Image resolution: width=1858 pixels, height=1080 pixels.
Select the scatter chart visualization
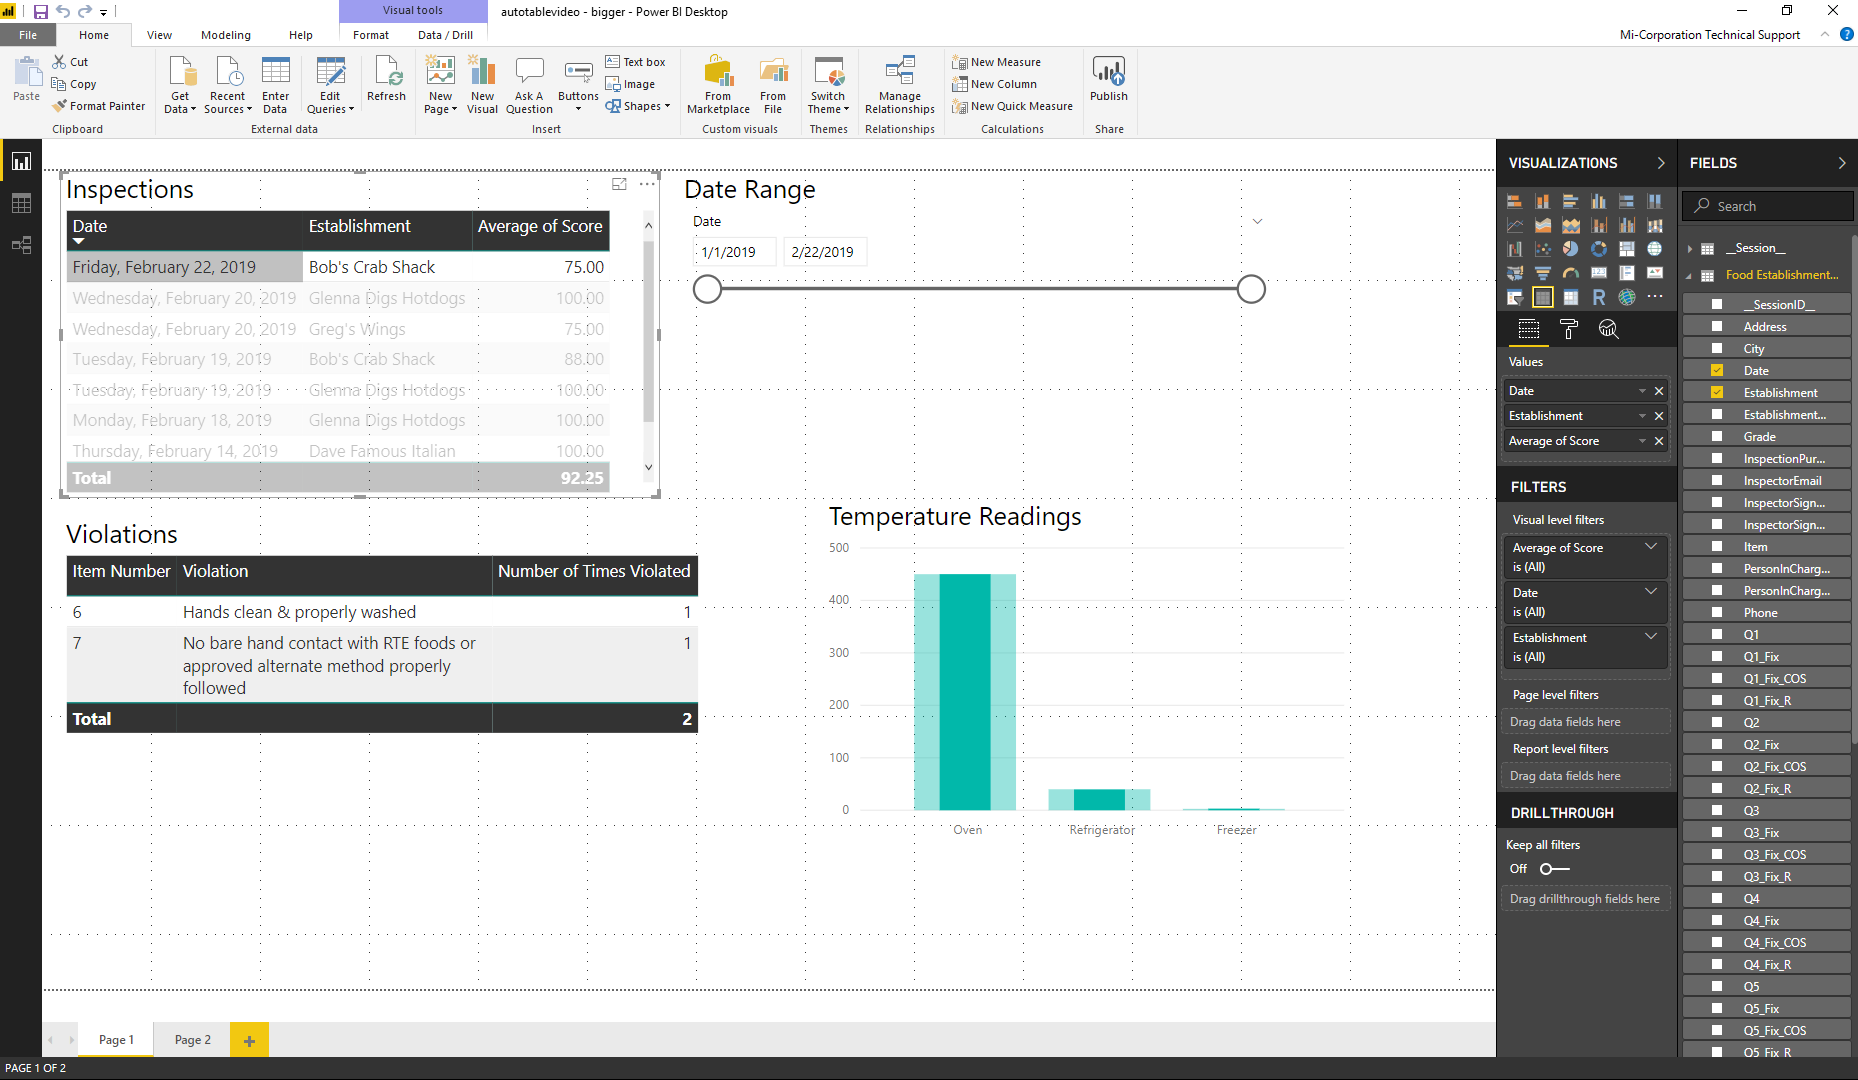(1543, 249)
